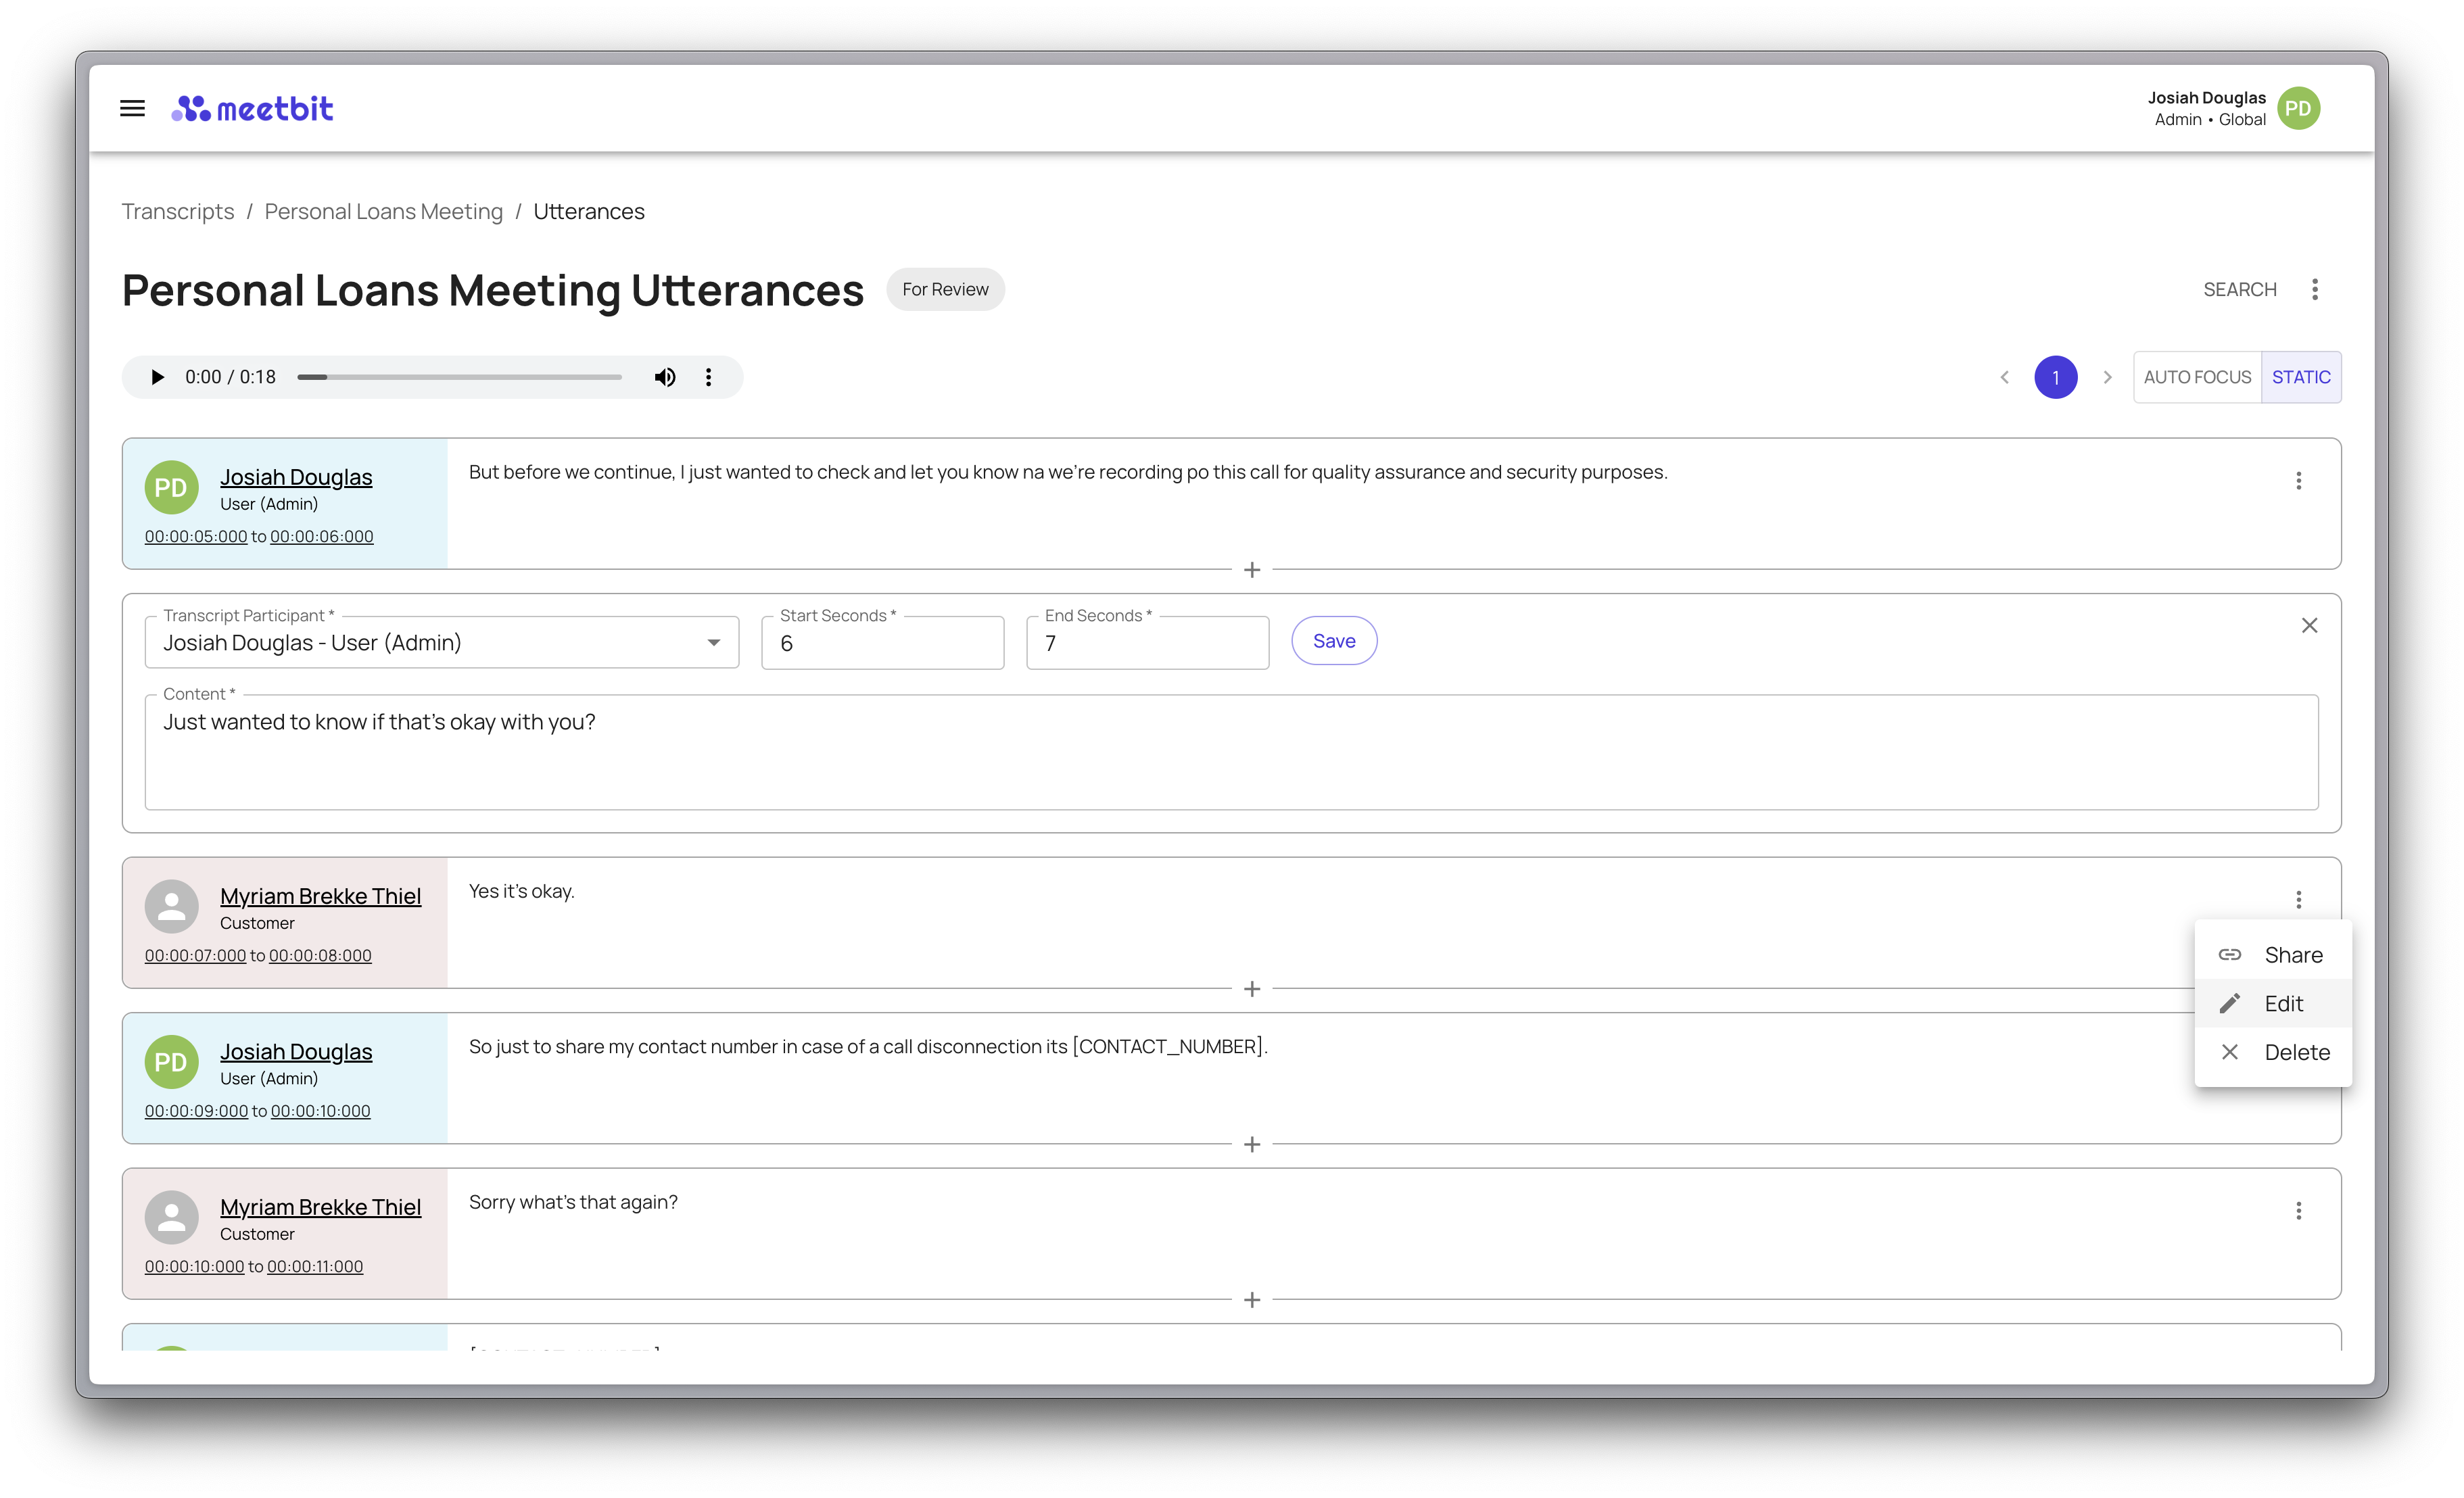Screen dimensions: 2464x1498
Task: Open options for "Sorry what's that again?" utterance
Action: point(2298,1211)
